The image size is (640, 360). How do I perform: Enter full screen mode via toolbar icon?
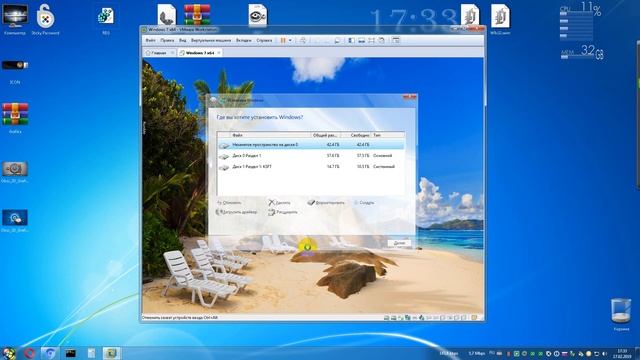pyautogui.click(x=371, y=40)
